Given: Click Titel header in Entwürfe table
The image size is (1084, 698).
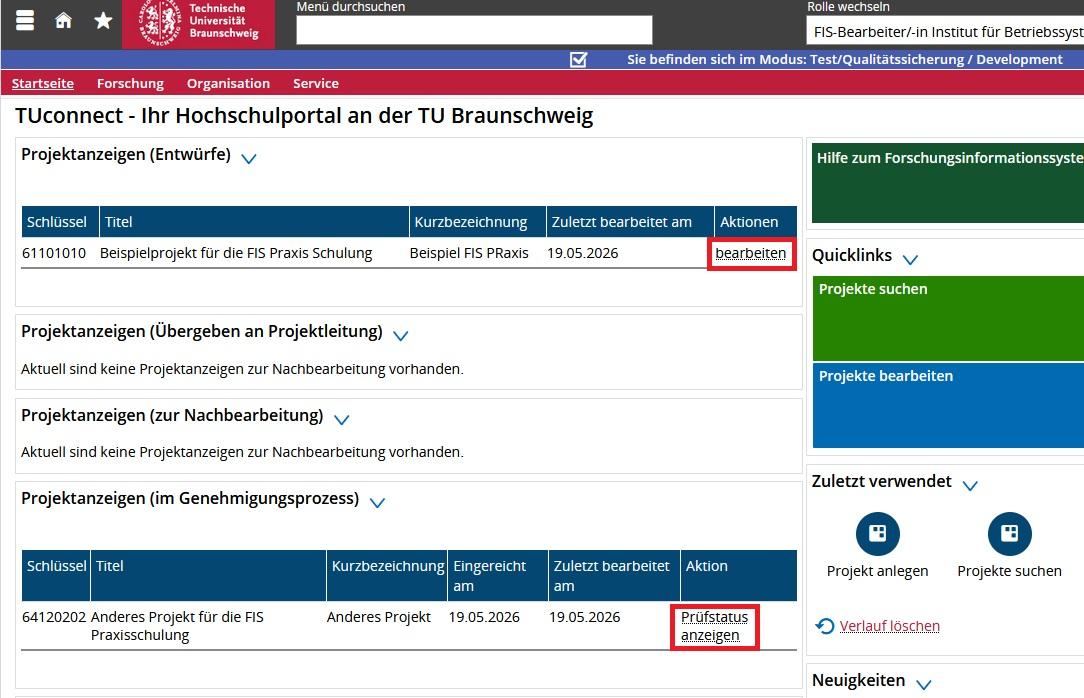Looking at the screenshot, I should tap(254, 222).
